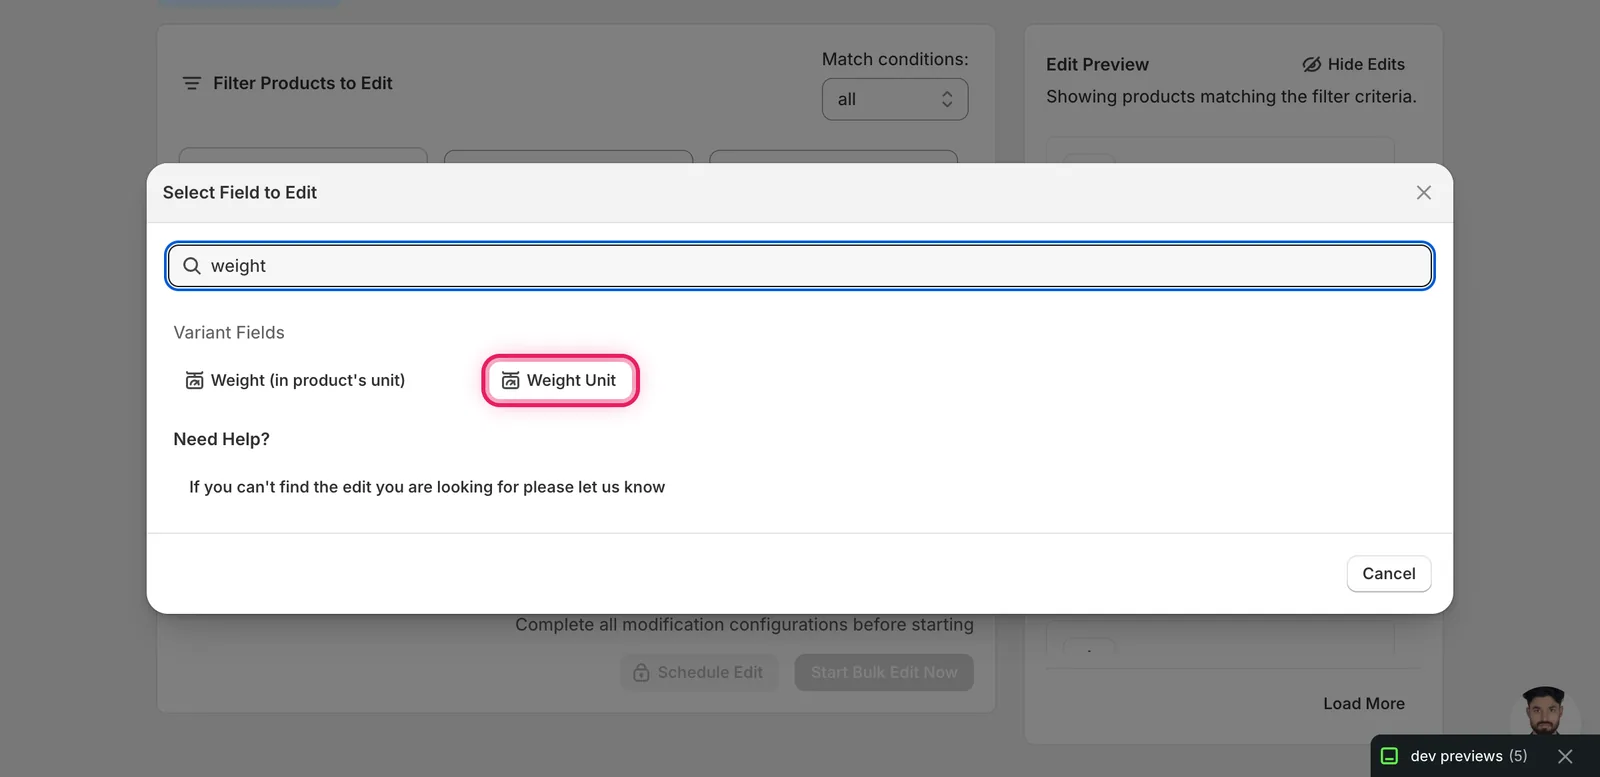This screenshot has width=1600, height=777.
Task: Click Load More in Edit Preview
Action: point(1364,704)
